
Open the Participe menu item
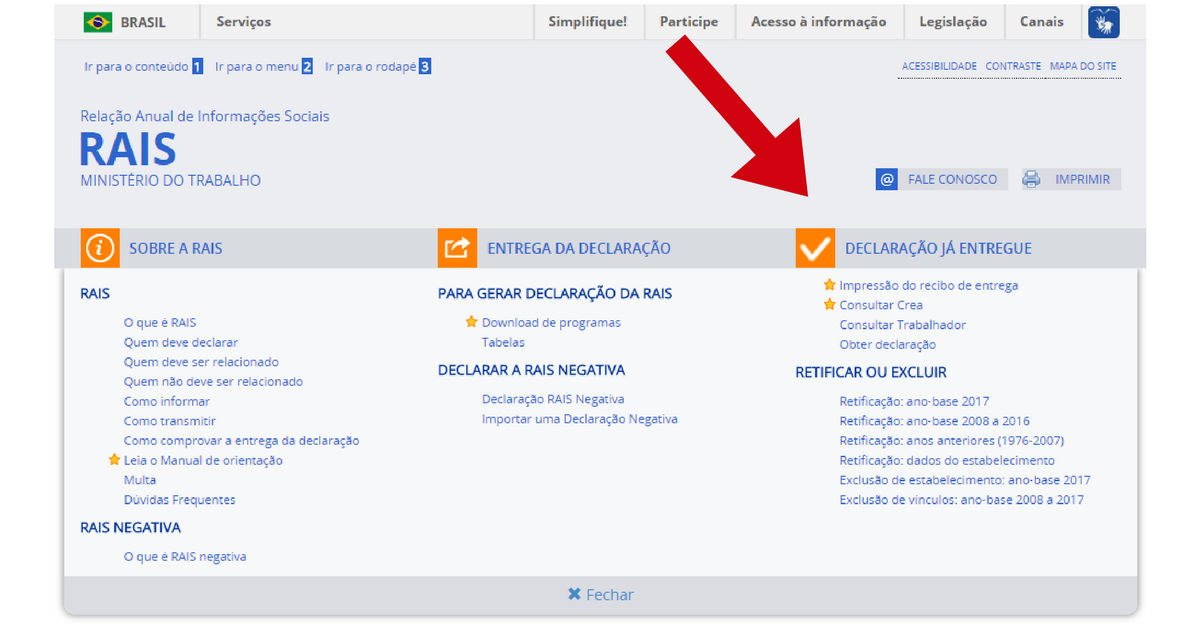[689, 22]
